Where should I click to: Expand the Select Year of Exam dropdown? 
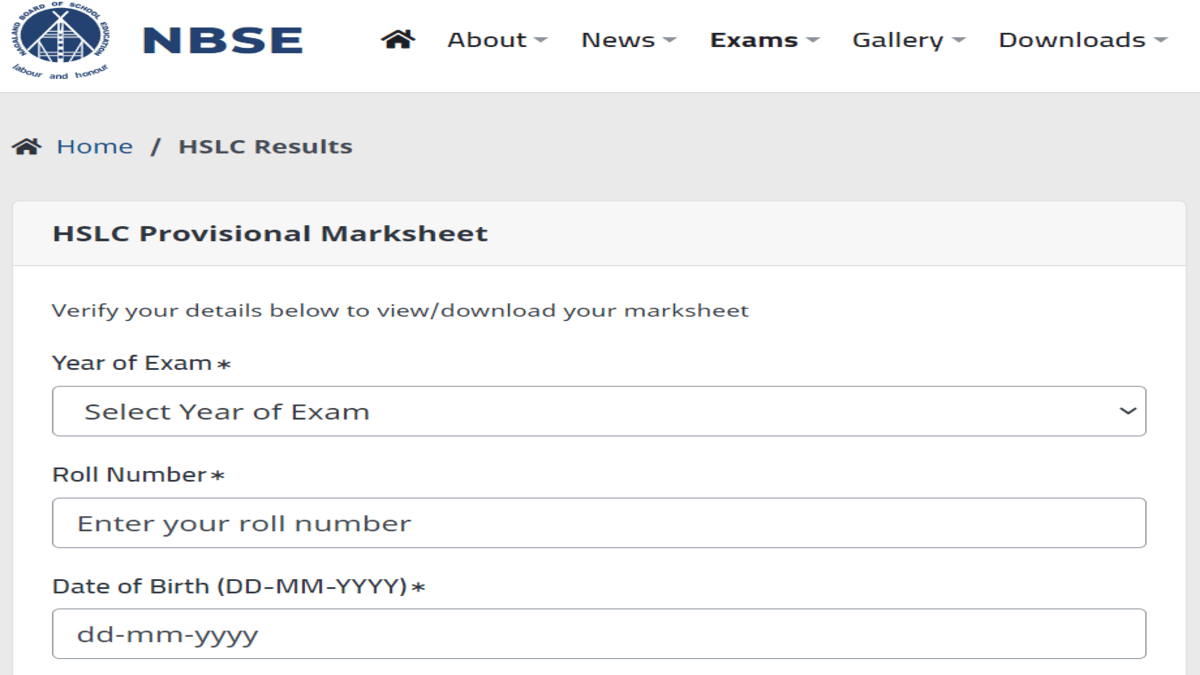[x=599, y=411]
